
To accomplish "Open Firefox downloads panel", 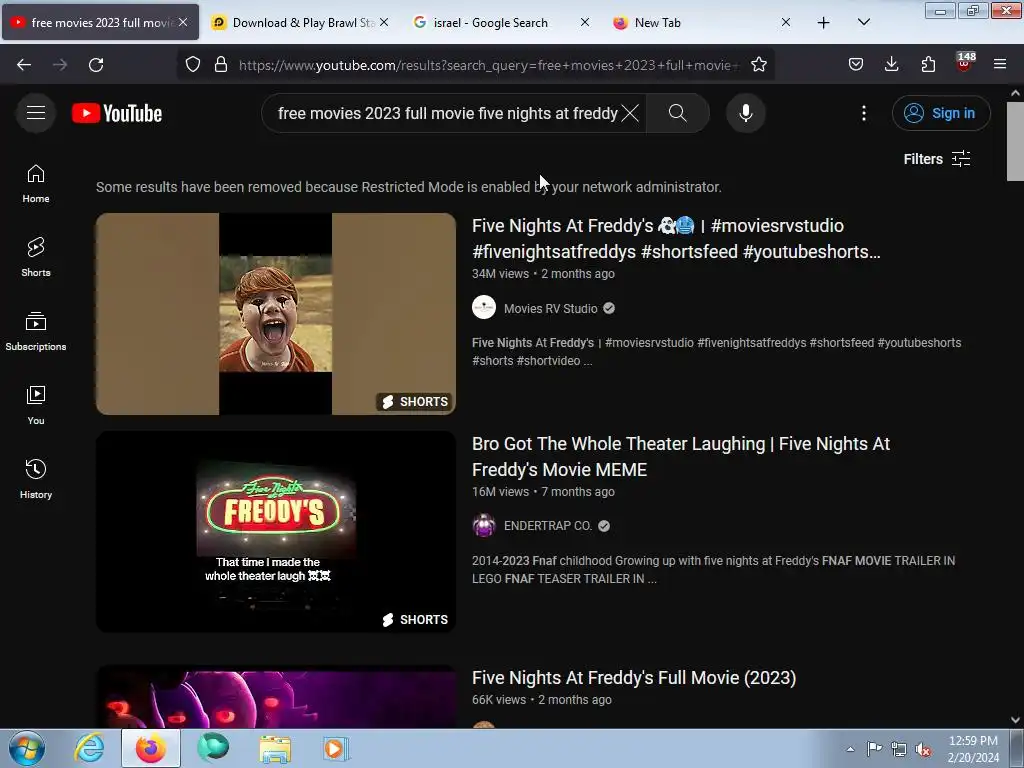I will pos(891,65).
